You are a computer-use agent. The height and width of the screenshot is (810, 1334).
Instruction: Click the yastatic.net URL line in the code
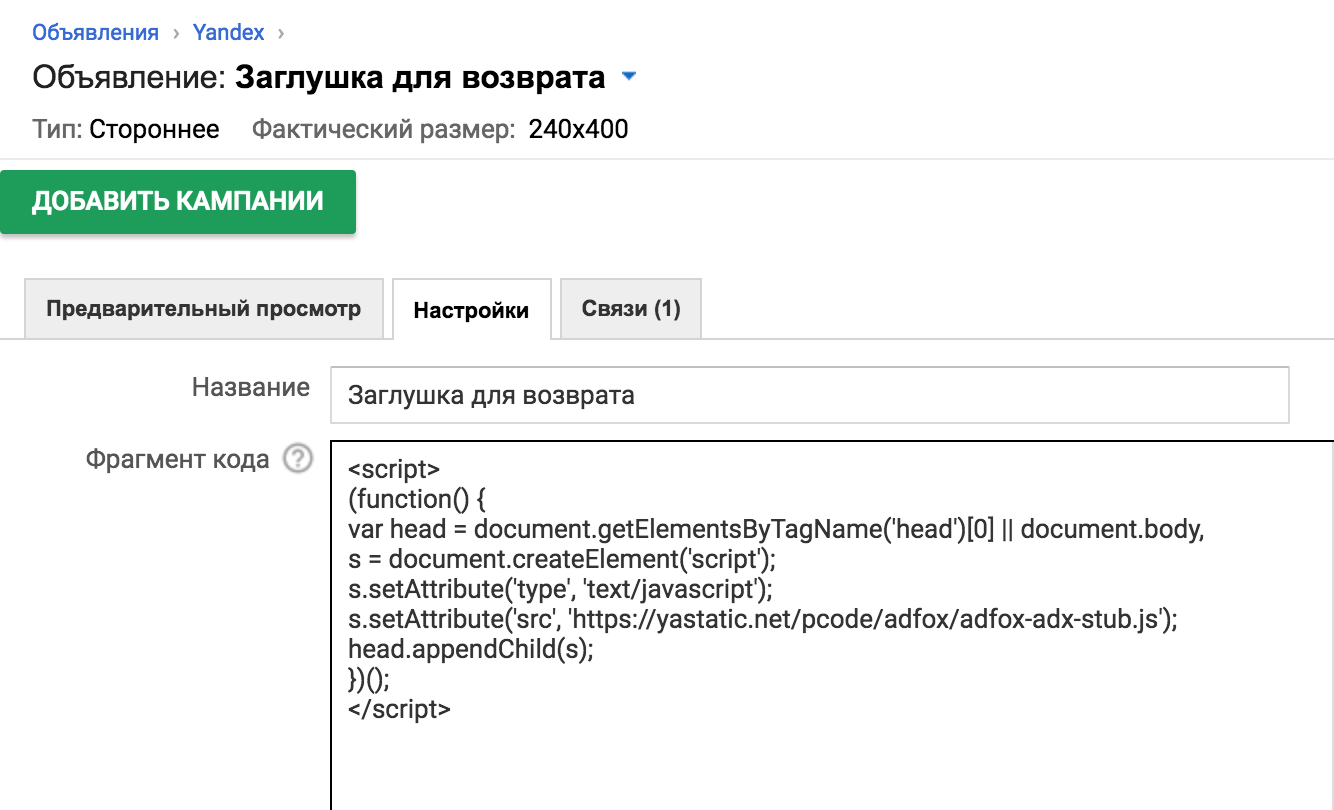click(762, 619)
